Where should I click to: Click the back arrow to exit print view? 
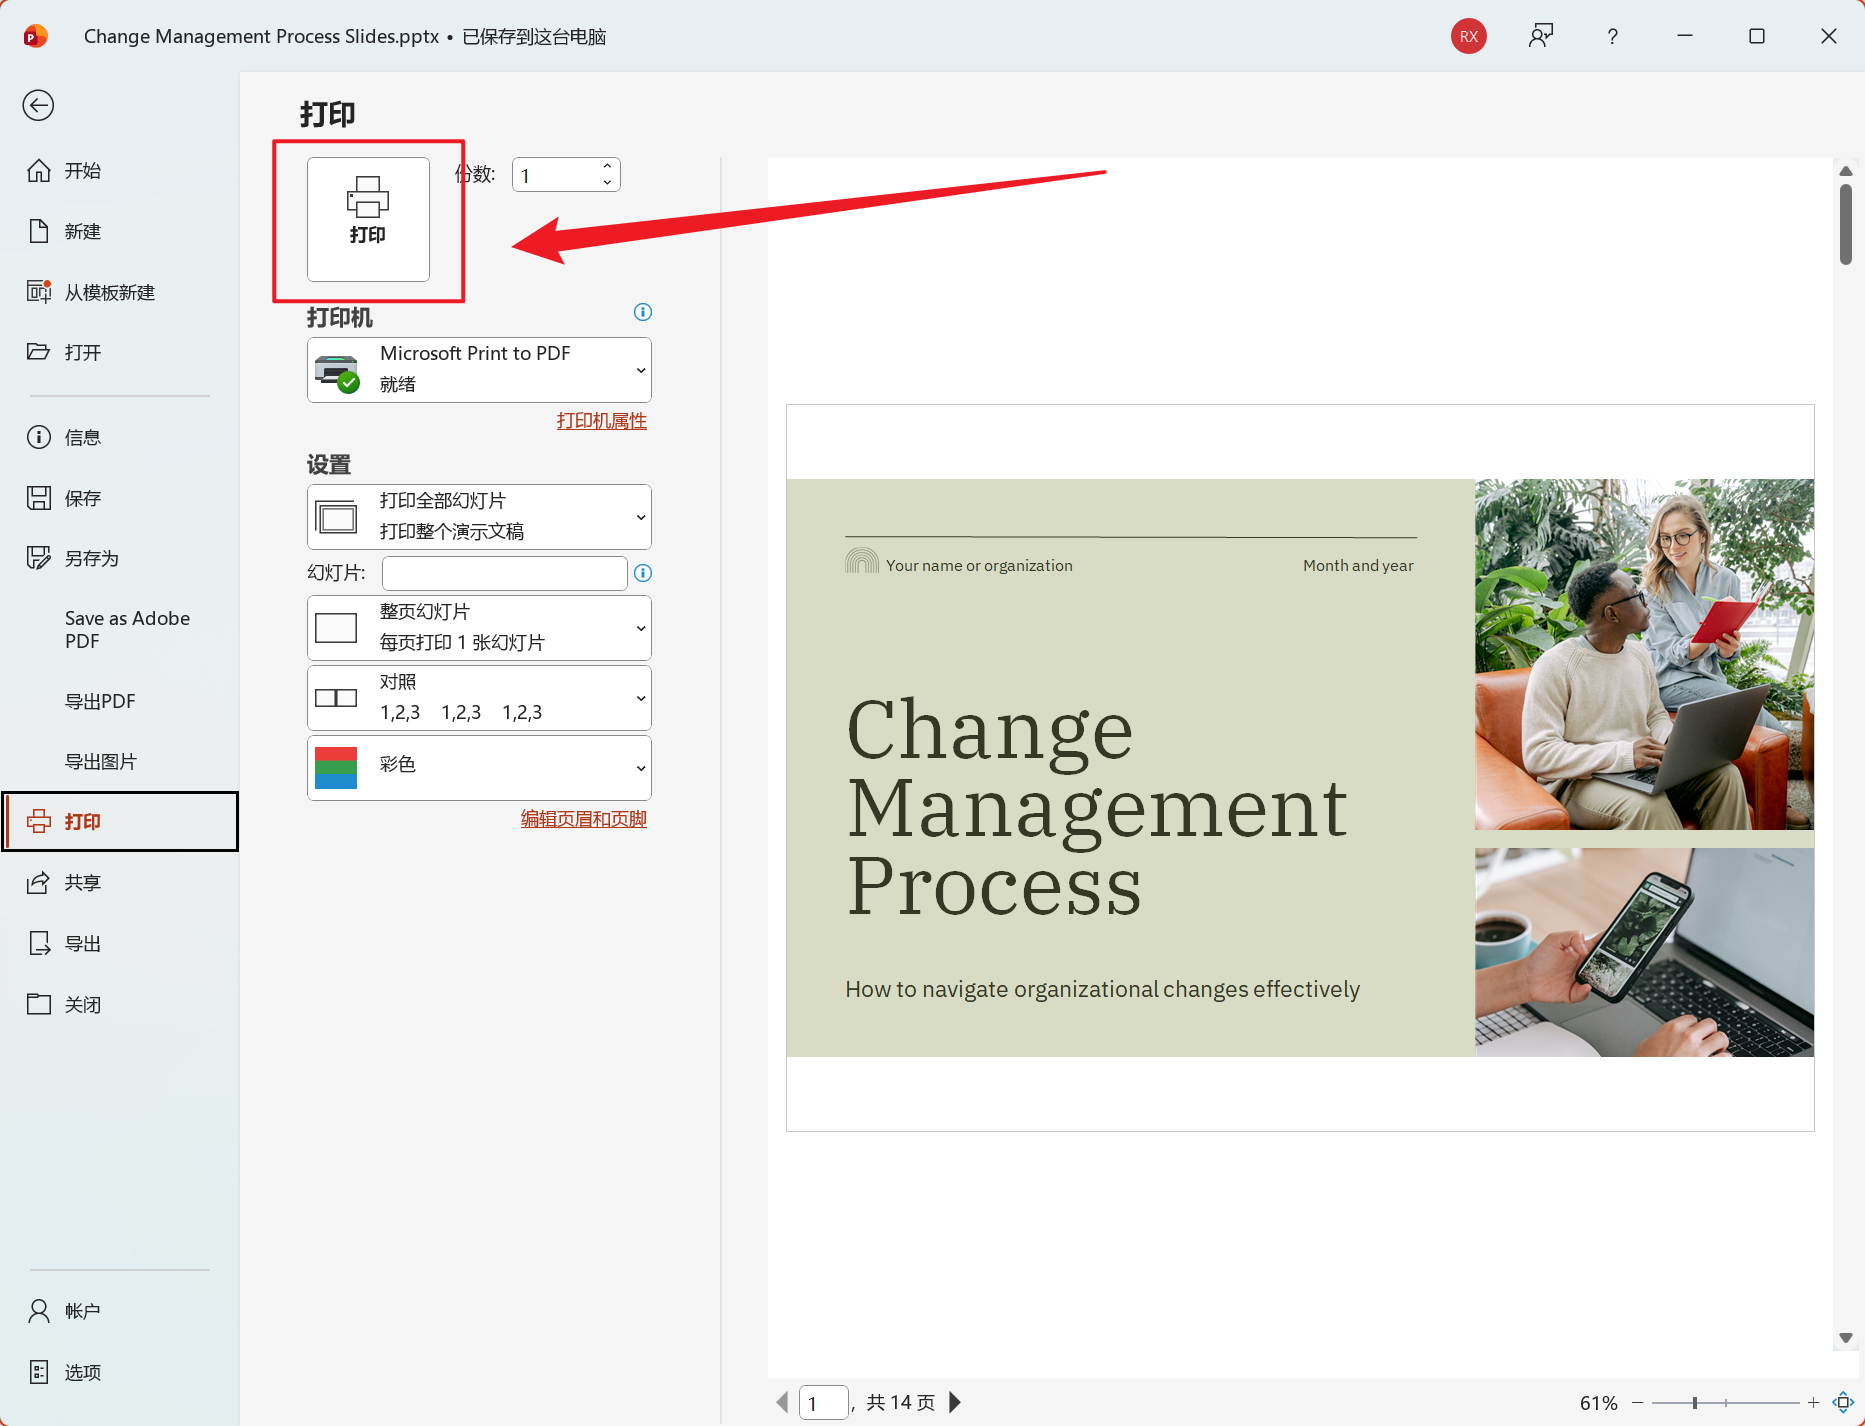point(38,105)
